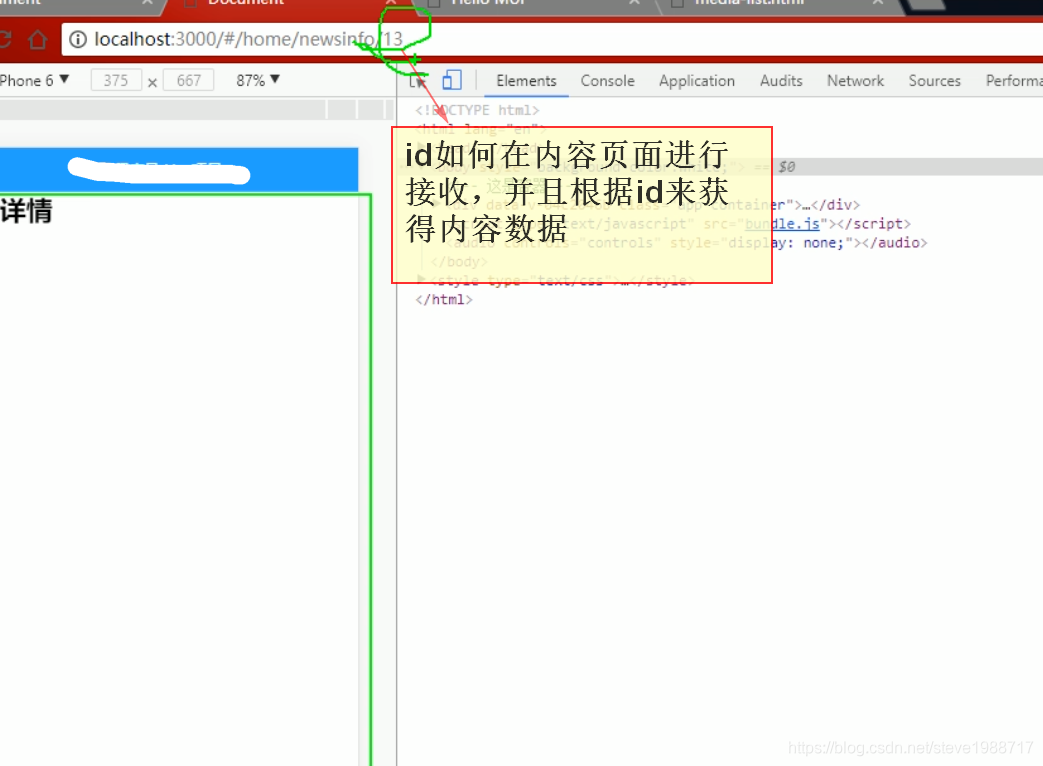Toggle the device toolbar icon in DevTools

(452, 80)
